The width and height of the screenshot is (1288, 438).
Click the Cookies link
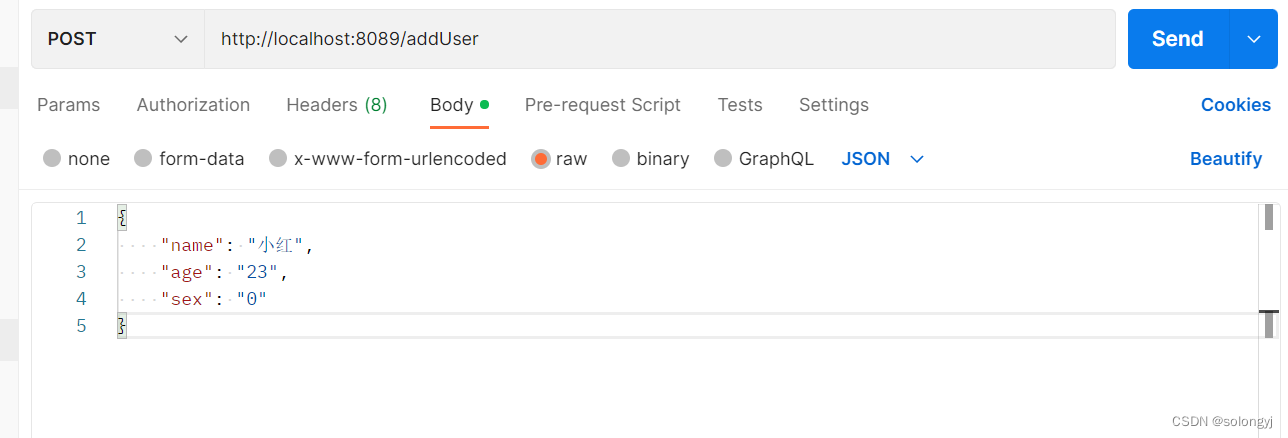pos(1236,105)
